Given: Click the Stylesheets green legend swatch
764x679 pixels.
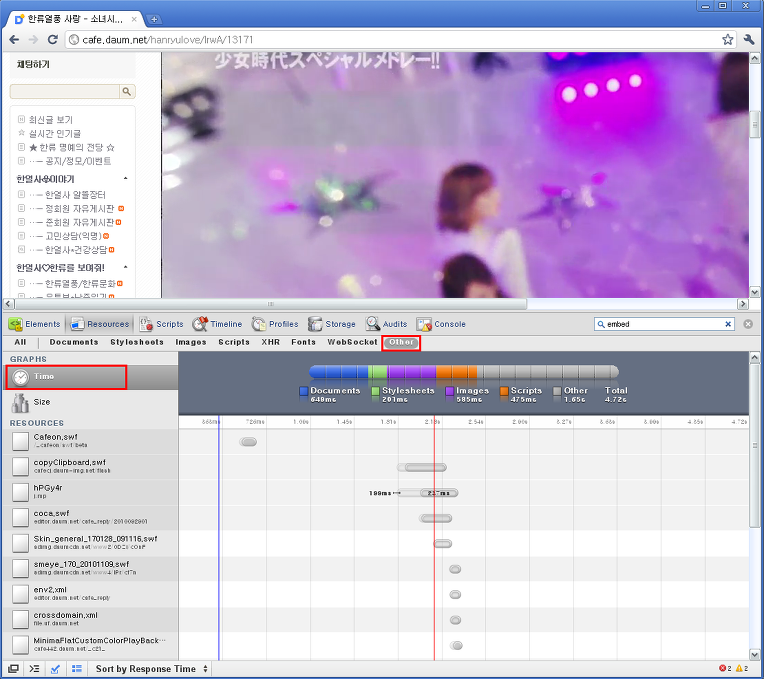Looking at the screenshot, I should (x=375, y=391).
